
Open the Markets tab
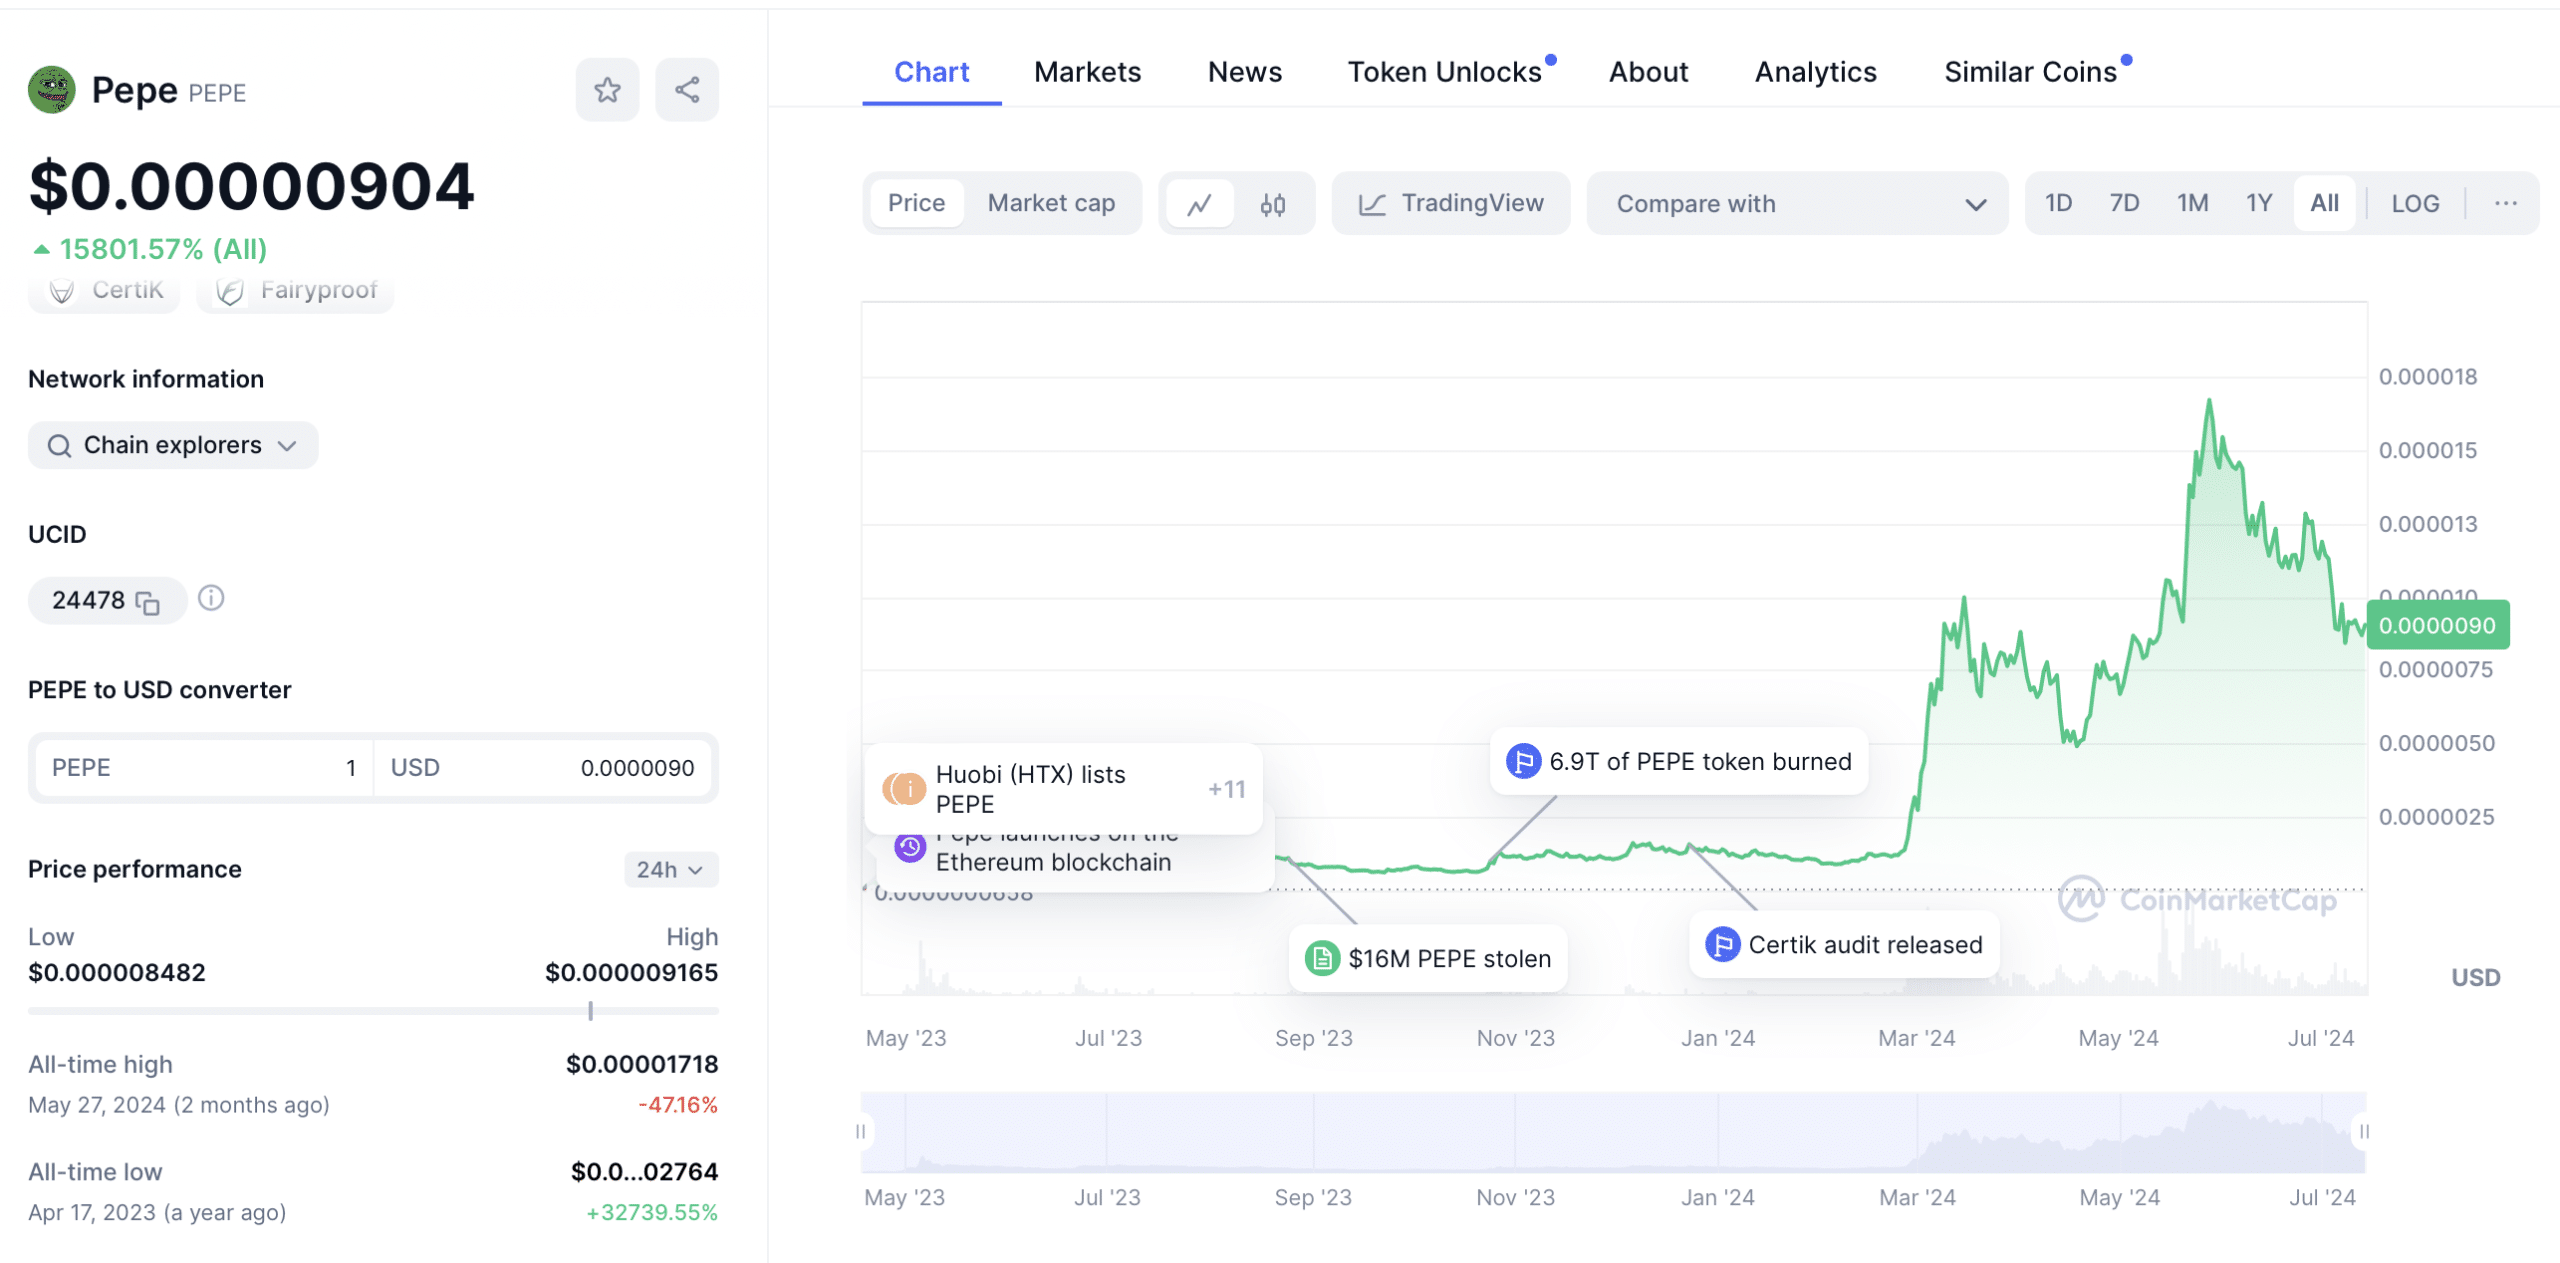pos(1087,72)
